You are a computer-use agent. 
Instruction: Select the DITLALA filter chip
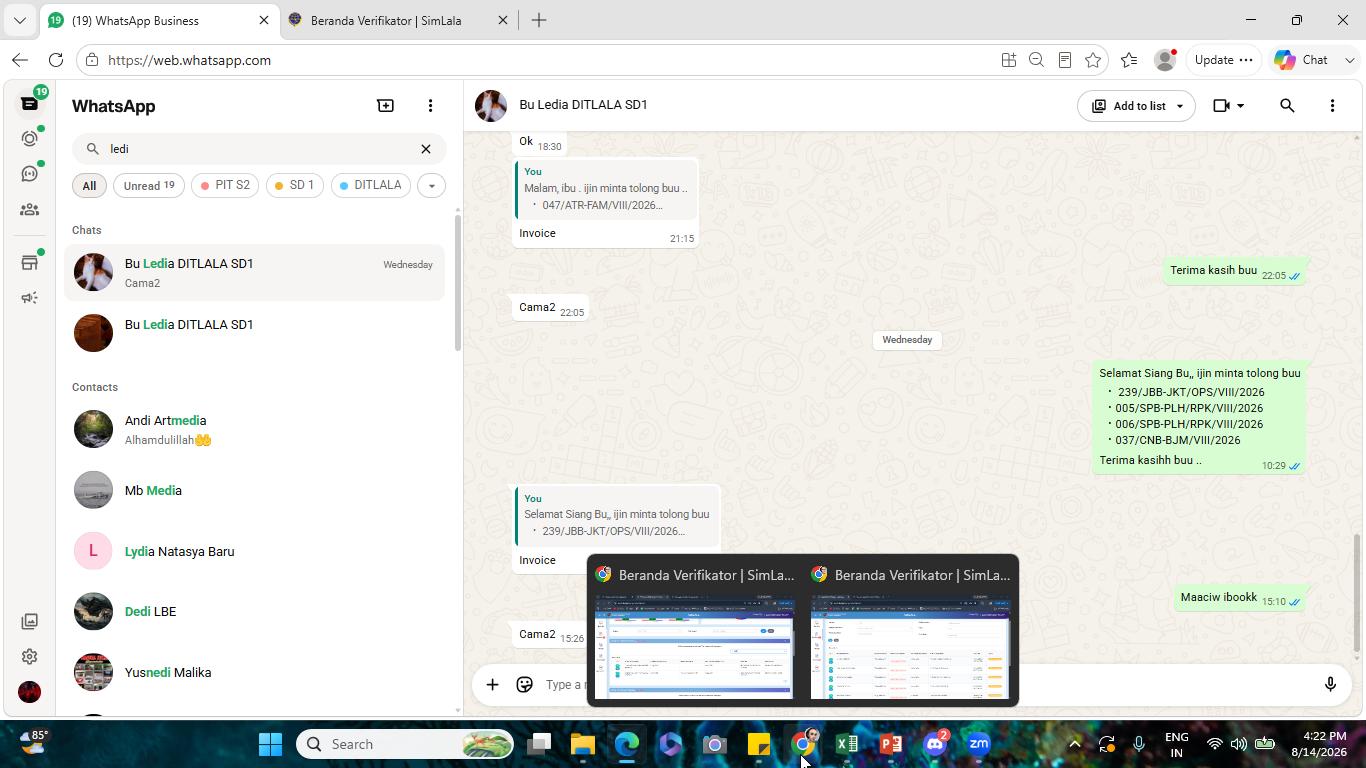(x=370, y=185)
